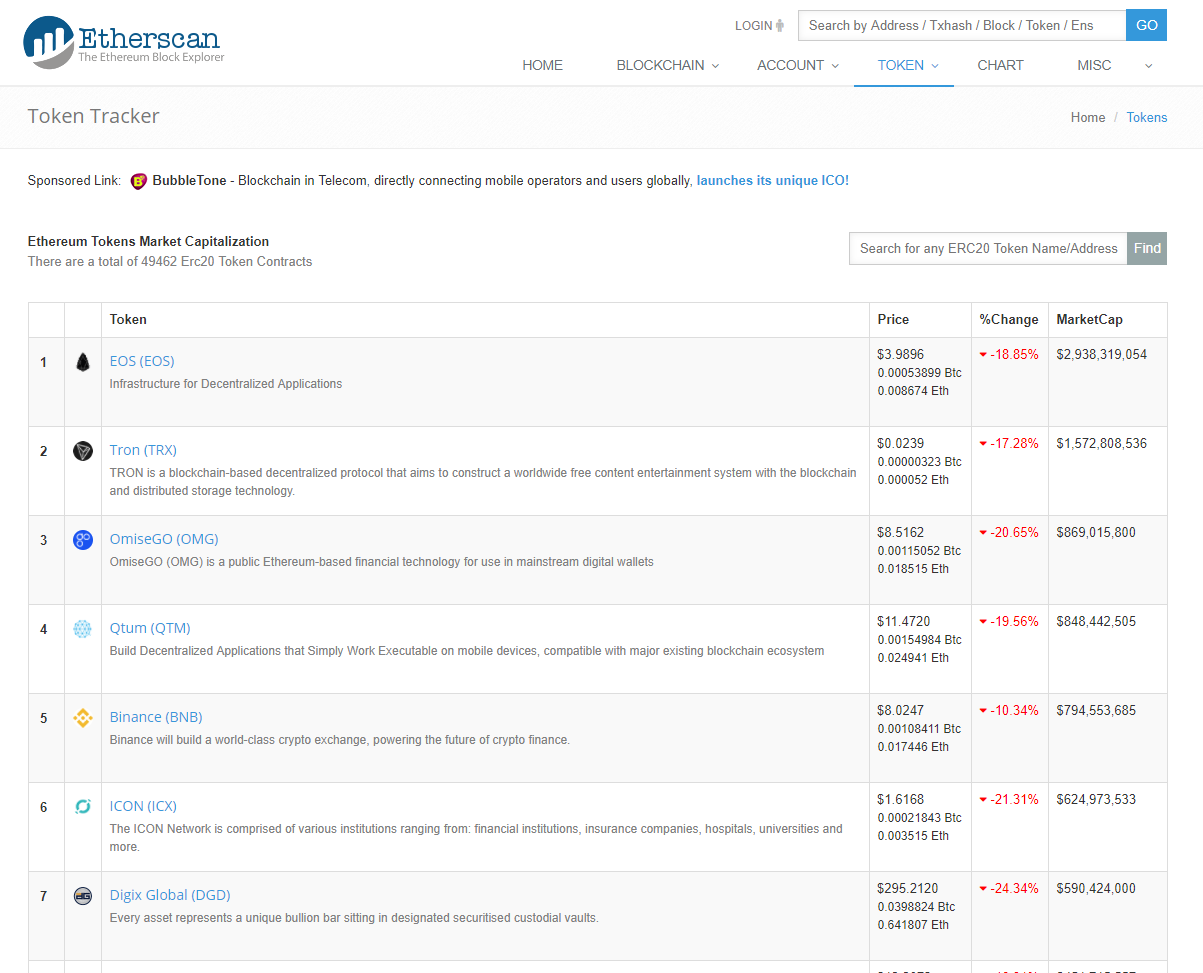Click the Digix Global token icon
Image resolution: width=1203 pixels, height=973 pixels.
(83, 896)
